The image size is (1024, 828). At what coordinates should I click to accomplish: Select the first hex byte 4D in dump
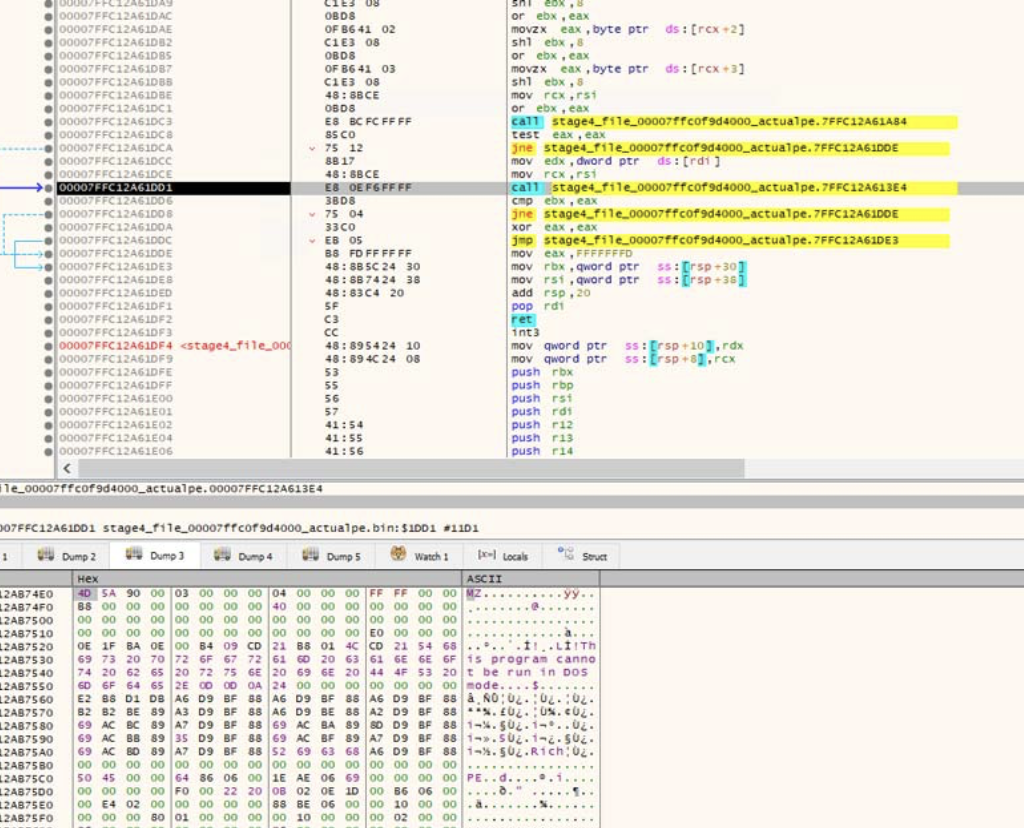(x=84, y=594)
